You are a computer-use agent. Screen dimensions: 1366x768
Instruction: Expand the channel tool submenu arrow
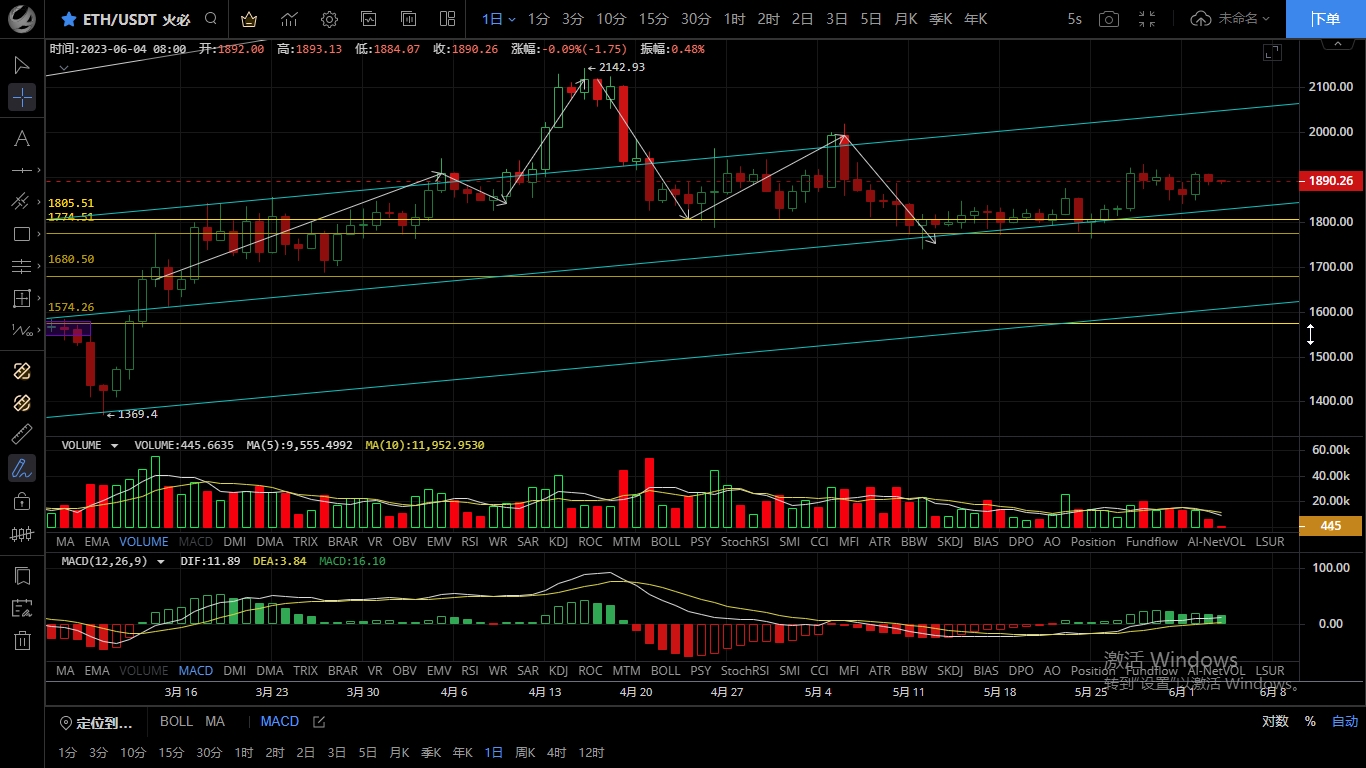38,203
